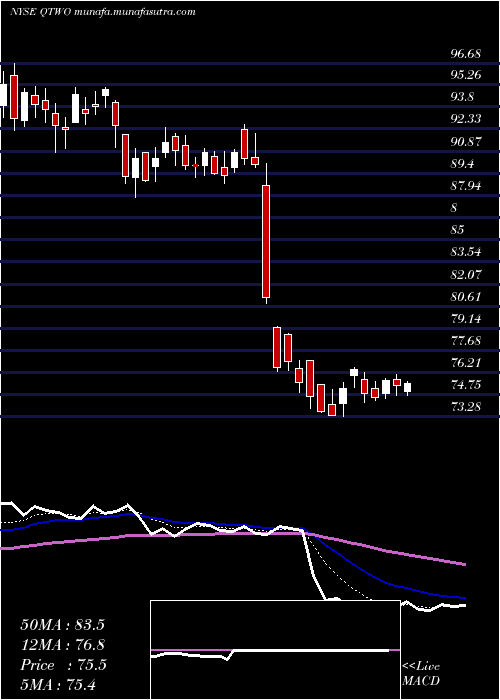Click the 89.4 price axis label
Viewport: 500px width, 700px height.
[x=462, y=164]
